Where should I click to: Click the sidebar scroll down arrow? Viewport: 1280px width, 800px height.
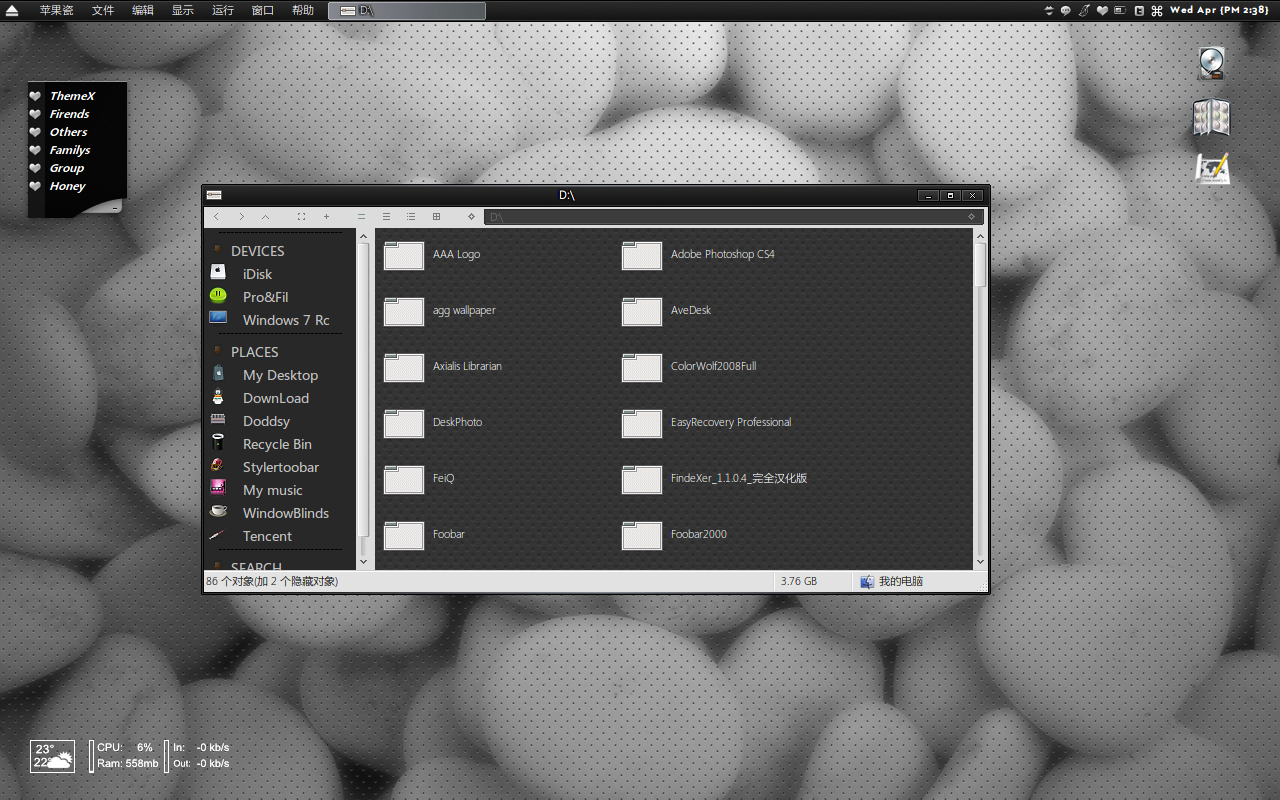[363, 562]
